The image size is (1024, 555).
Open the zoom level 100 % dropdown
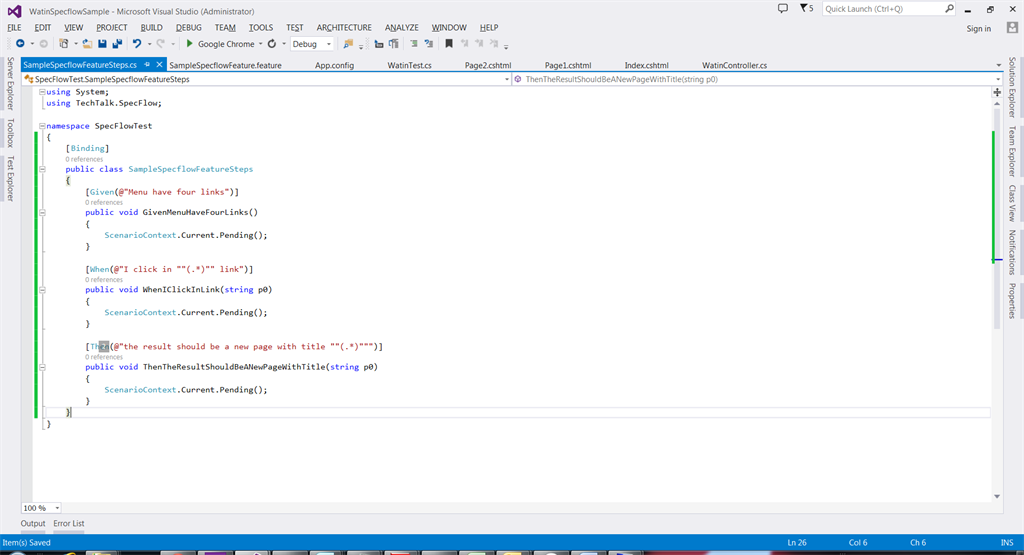tap(55, 508)
